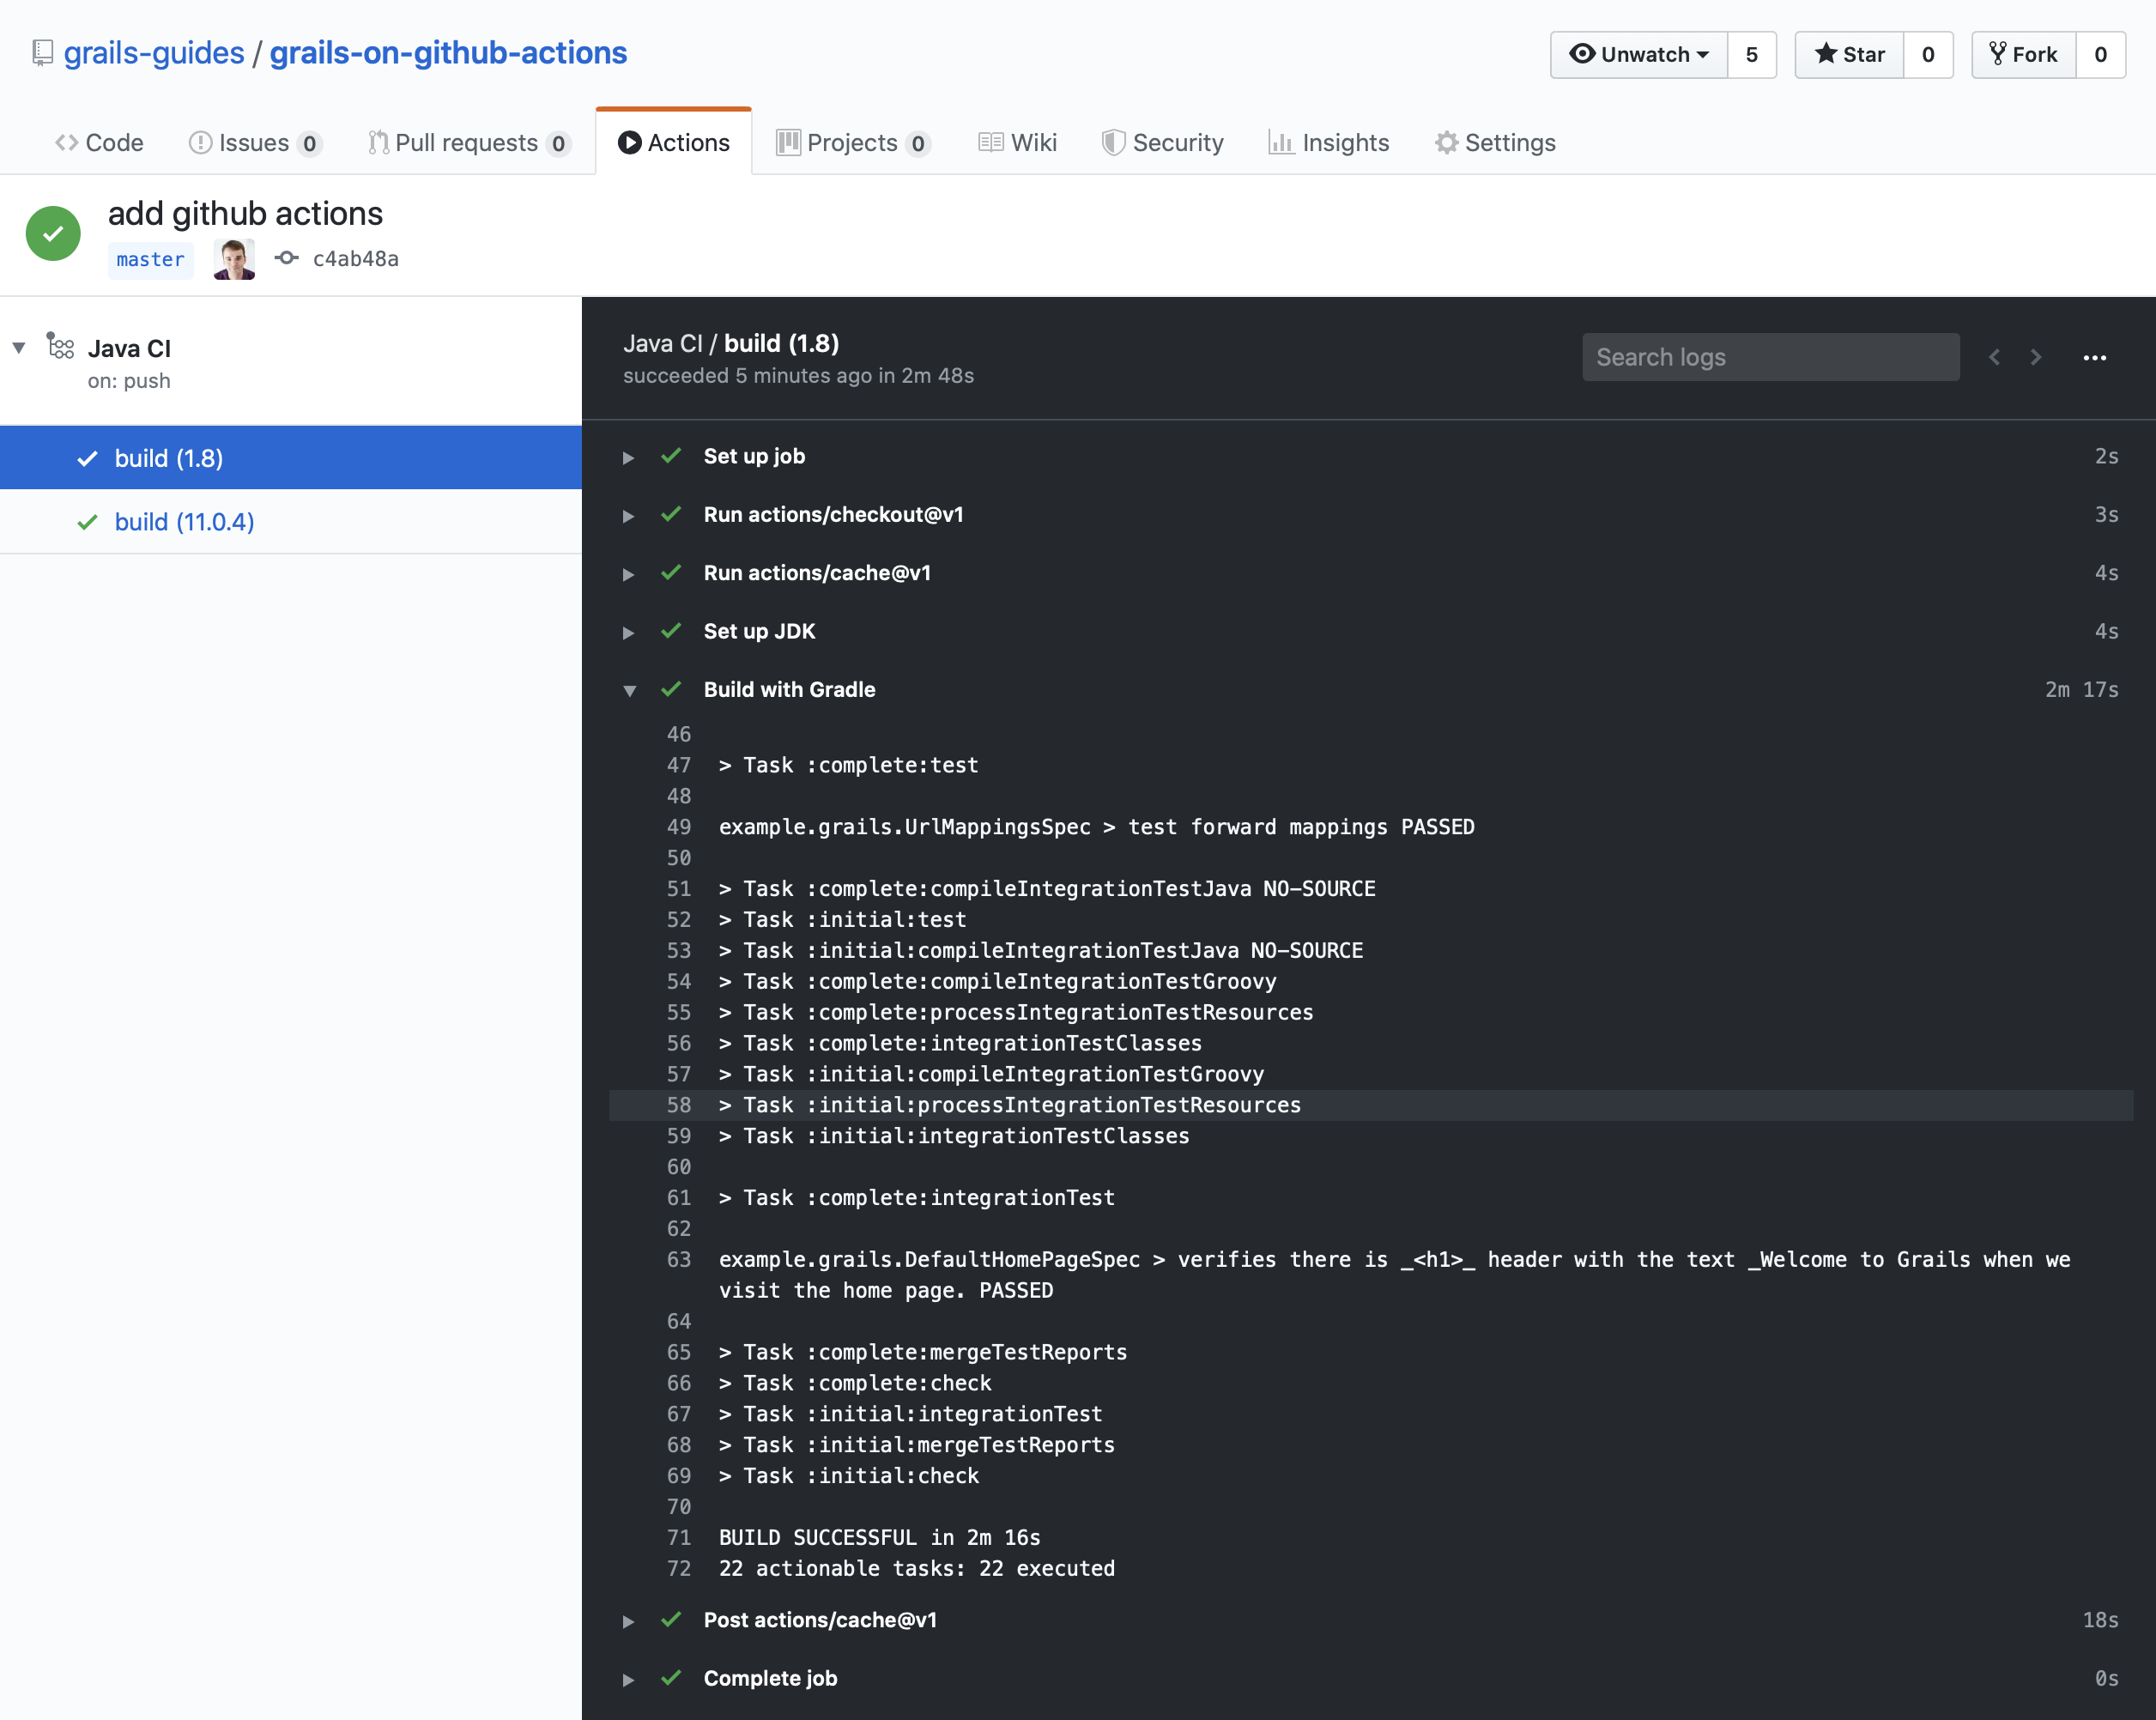
Task: Click the stargazers count next to Star
Action: pos(1928,54)
